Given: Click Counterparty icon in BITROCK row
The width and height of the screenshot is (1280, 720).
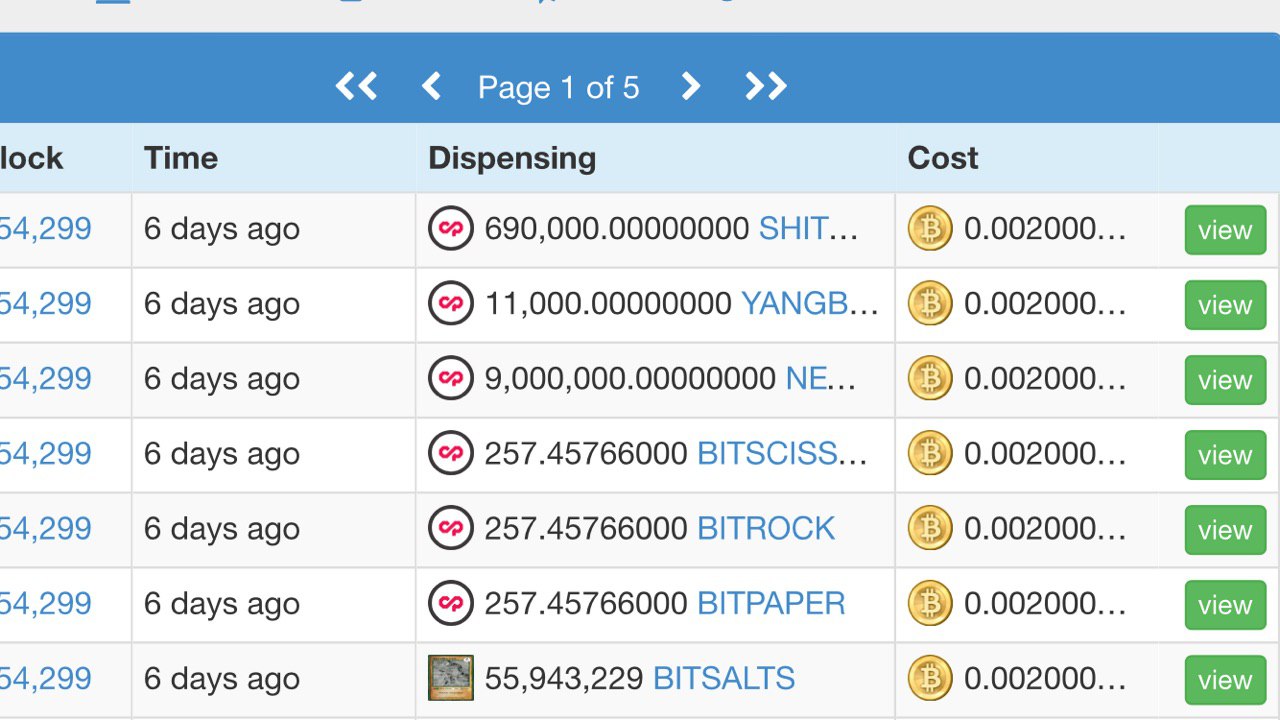Looking at the screenshot, I should point(451,529).
